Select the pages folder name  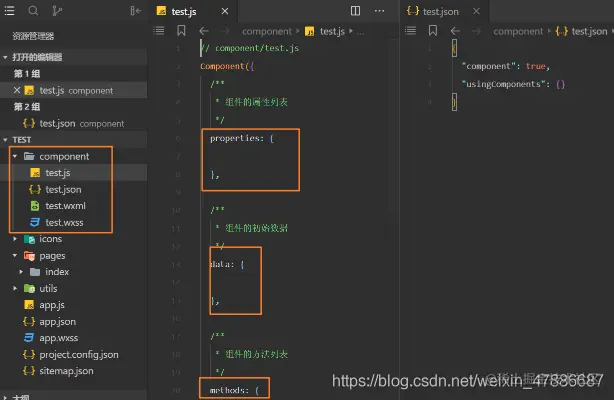52,256
